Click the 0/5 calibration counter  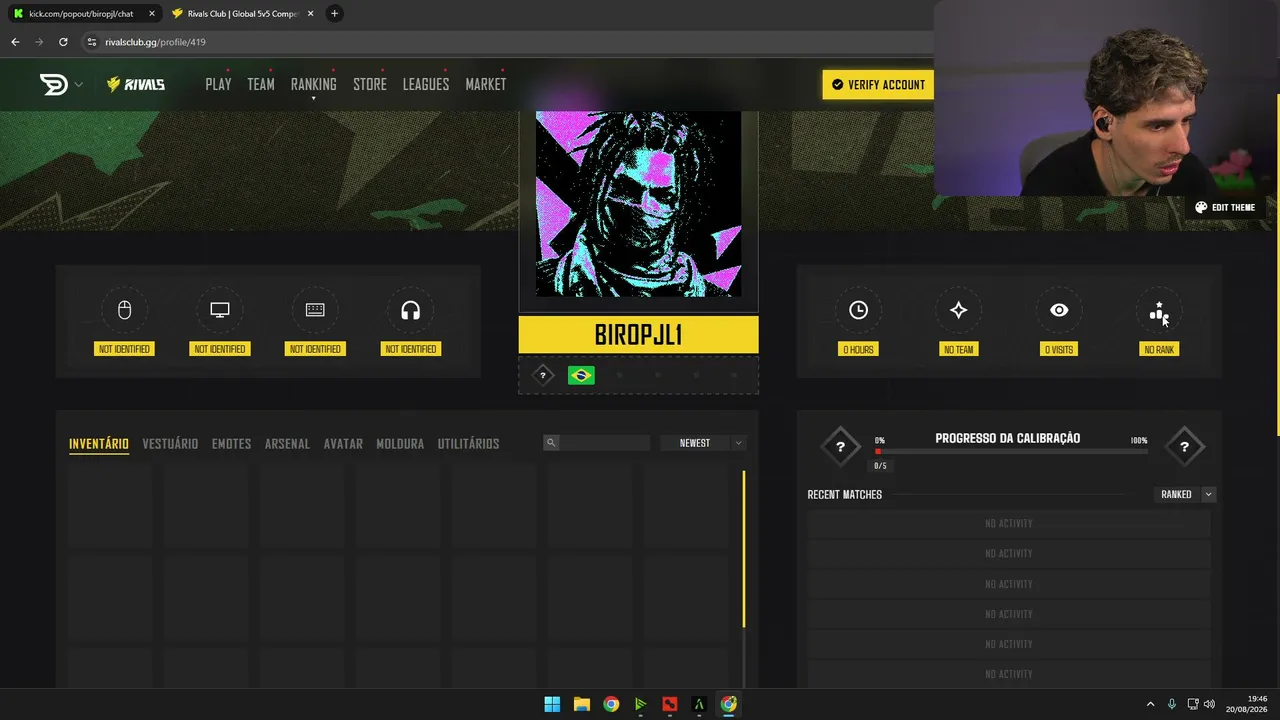(x=880, y=466)
